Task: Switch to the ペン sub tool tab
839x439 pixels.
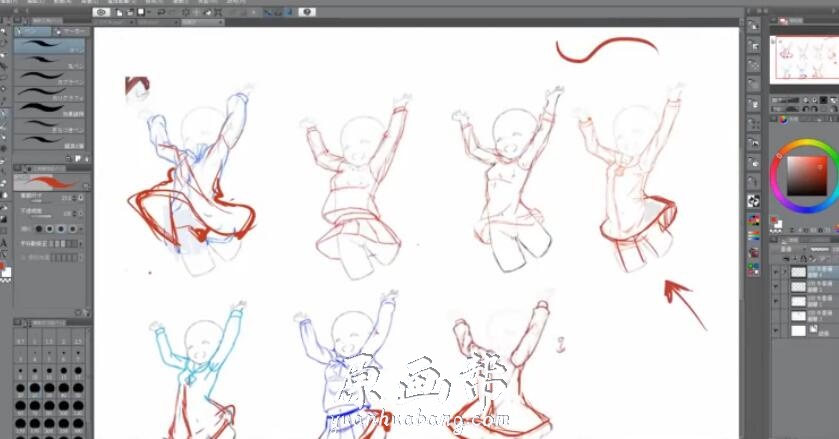Action: point(32,31)
